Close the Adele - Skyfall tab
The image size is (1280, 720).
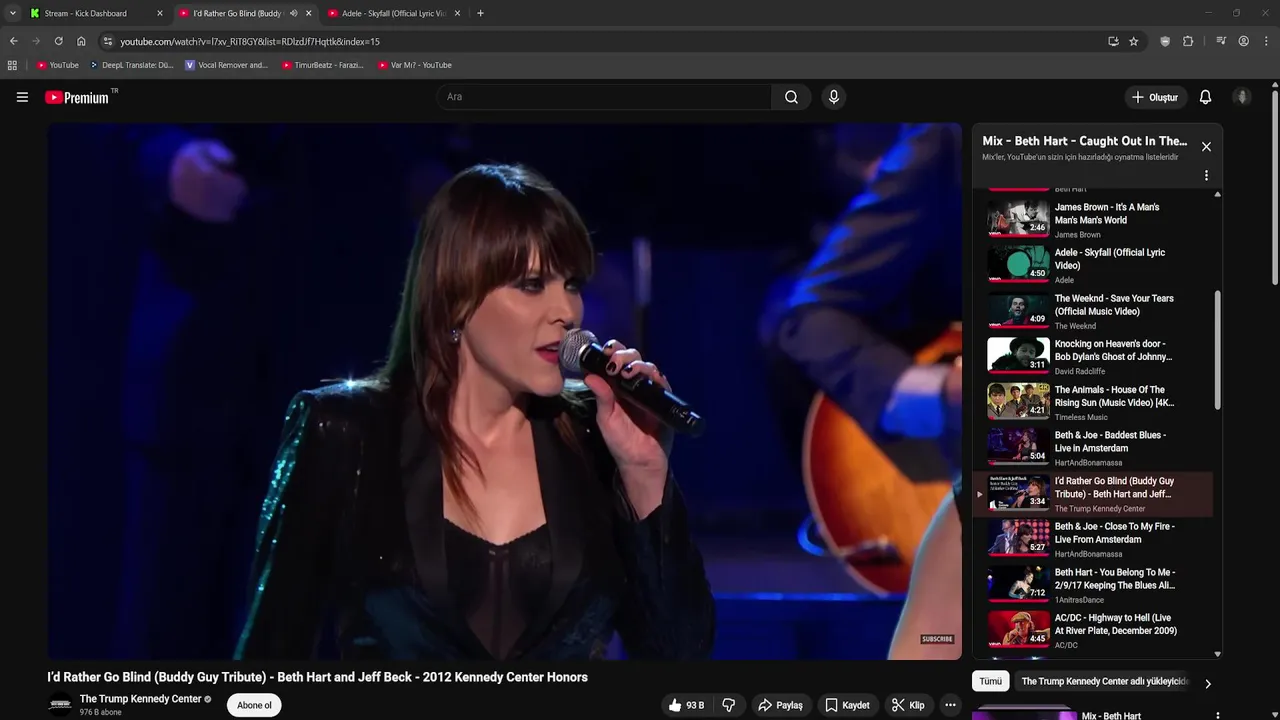457,13
